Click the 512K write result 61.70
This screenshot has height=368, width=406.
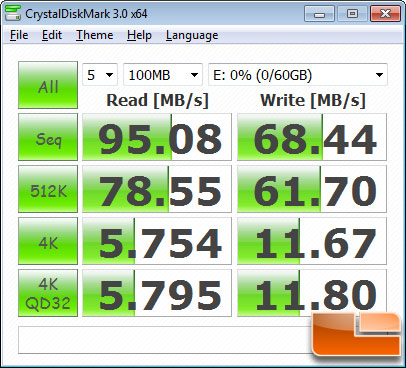click(312, 189)
